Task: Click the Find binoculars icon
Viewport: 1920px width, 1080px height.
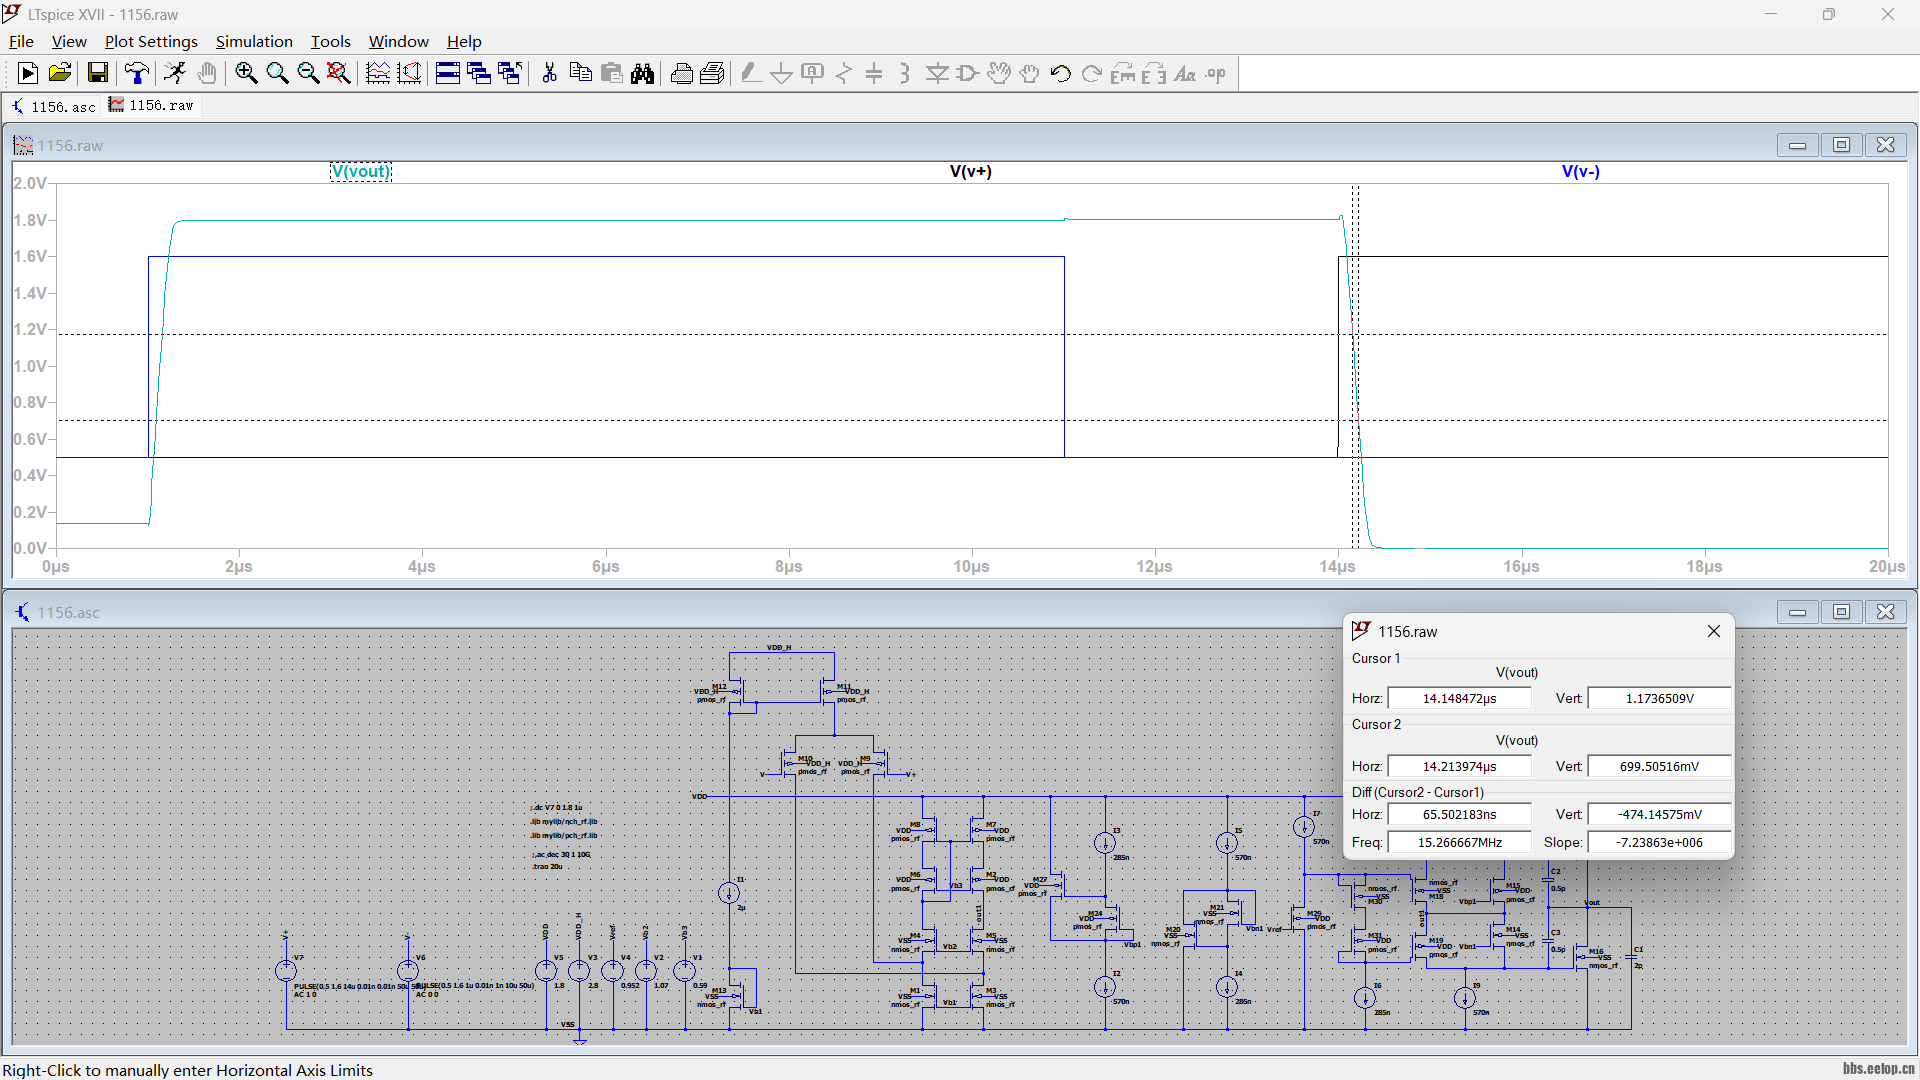Action: (642, 73)
